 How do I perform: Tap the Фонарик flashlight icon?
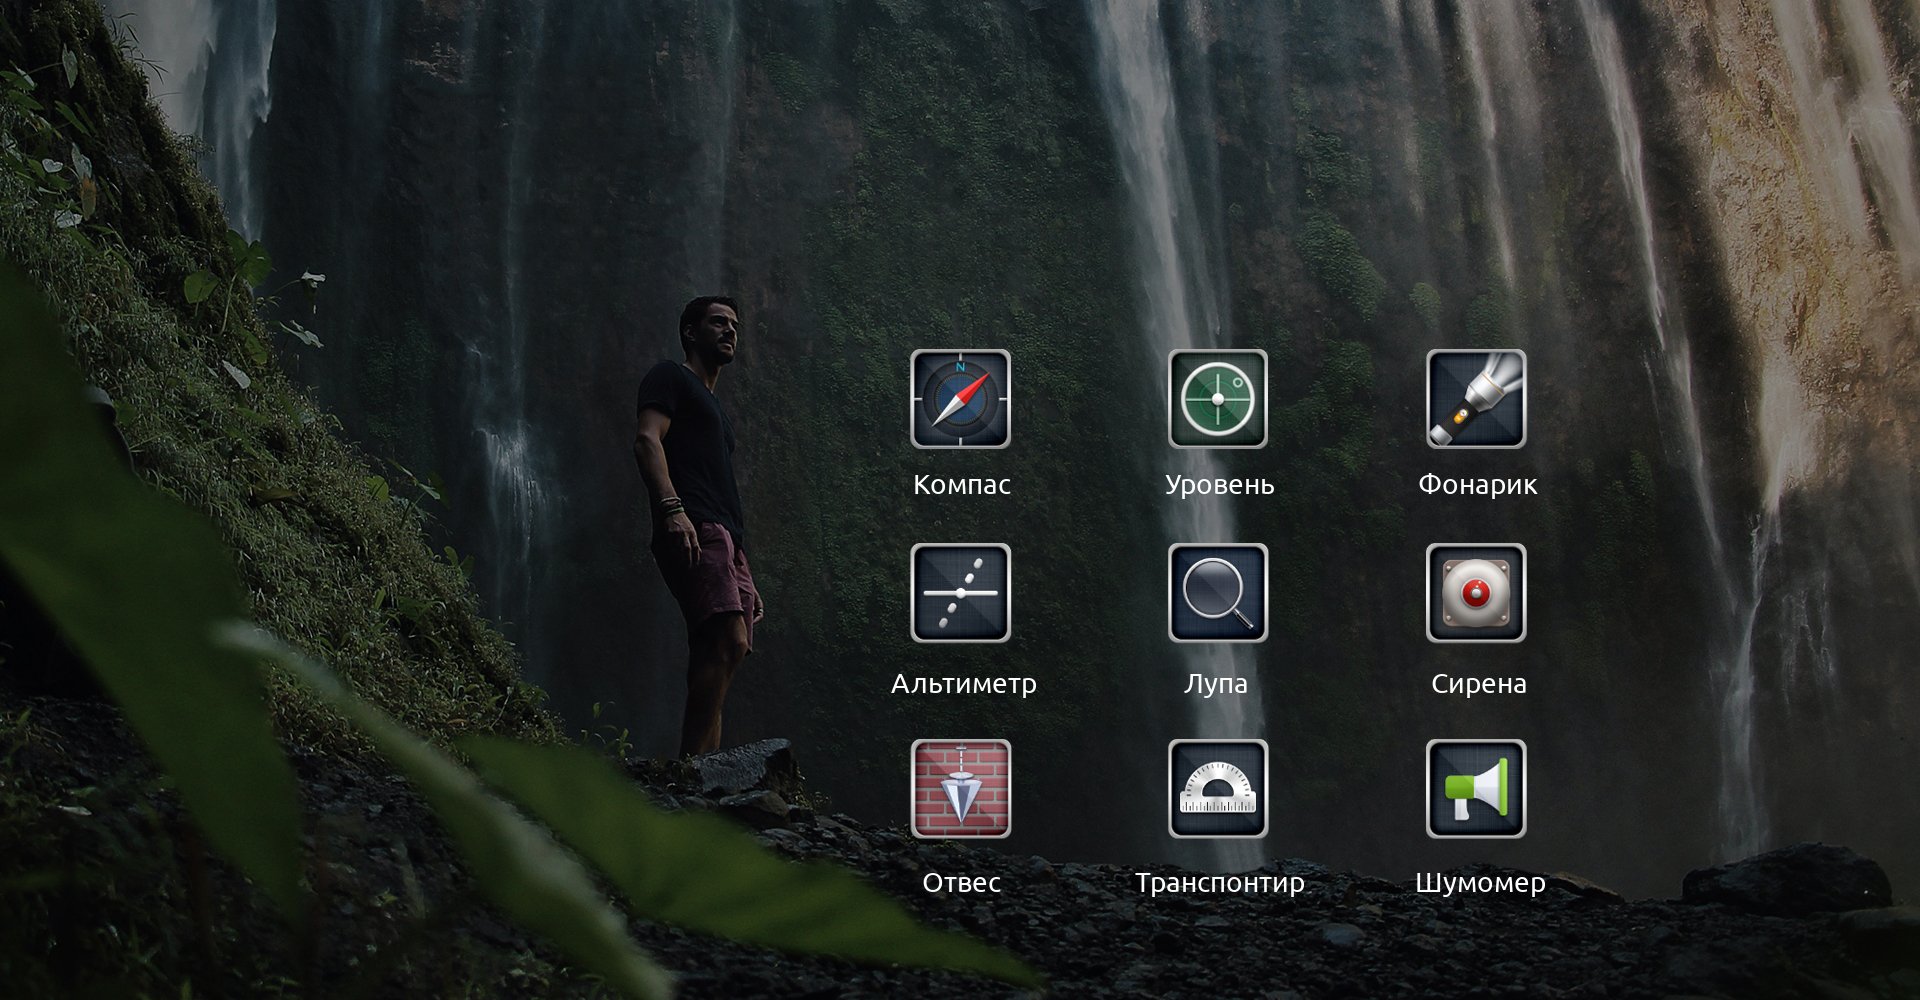1476,399
